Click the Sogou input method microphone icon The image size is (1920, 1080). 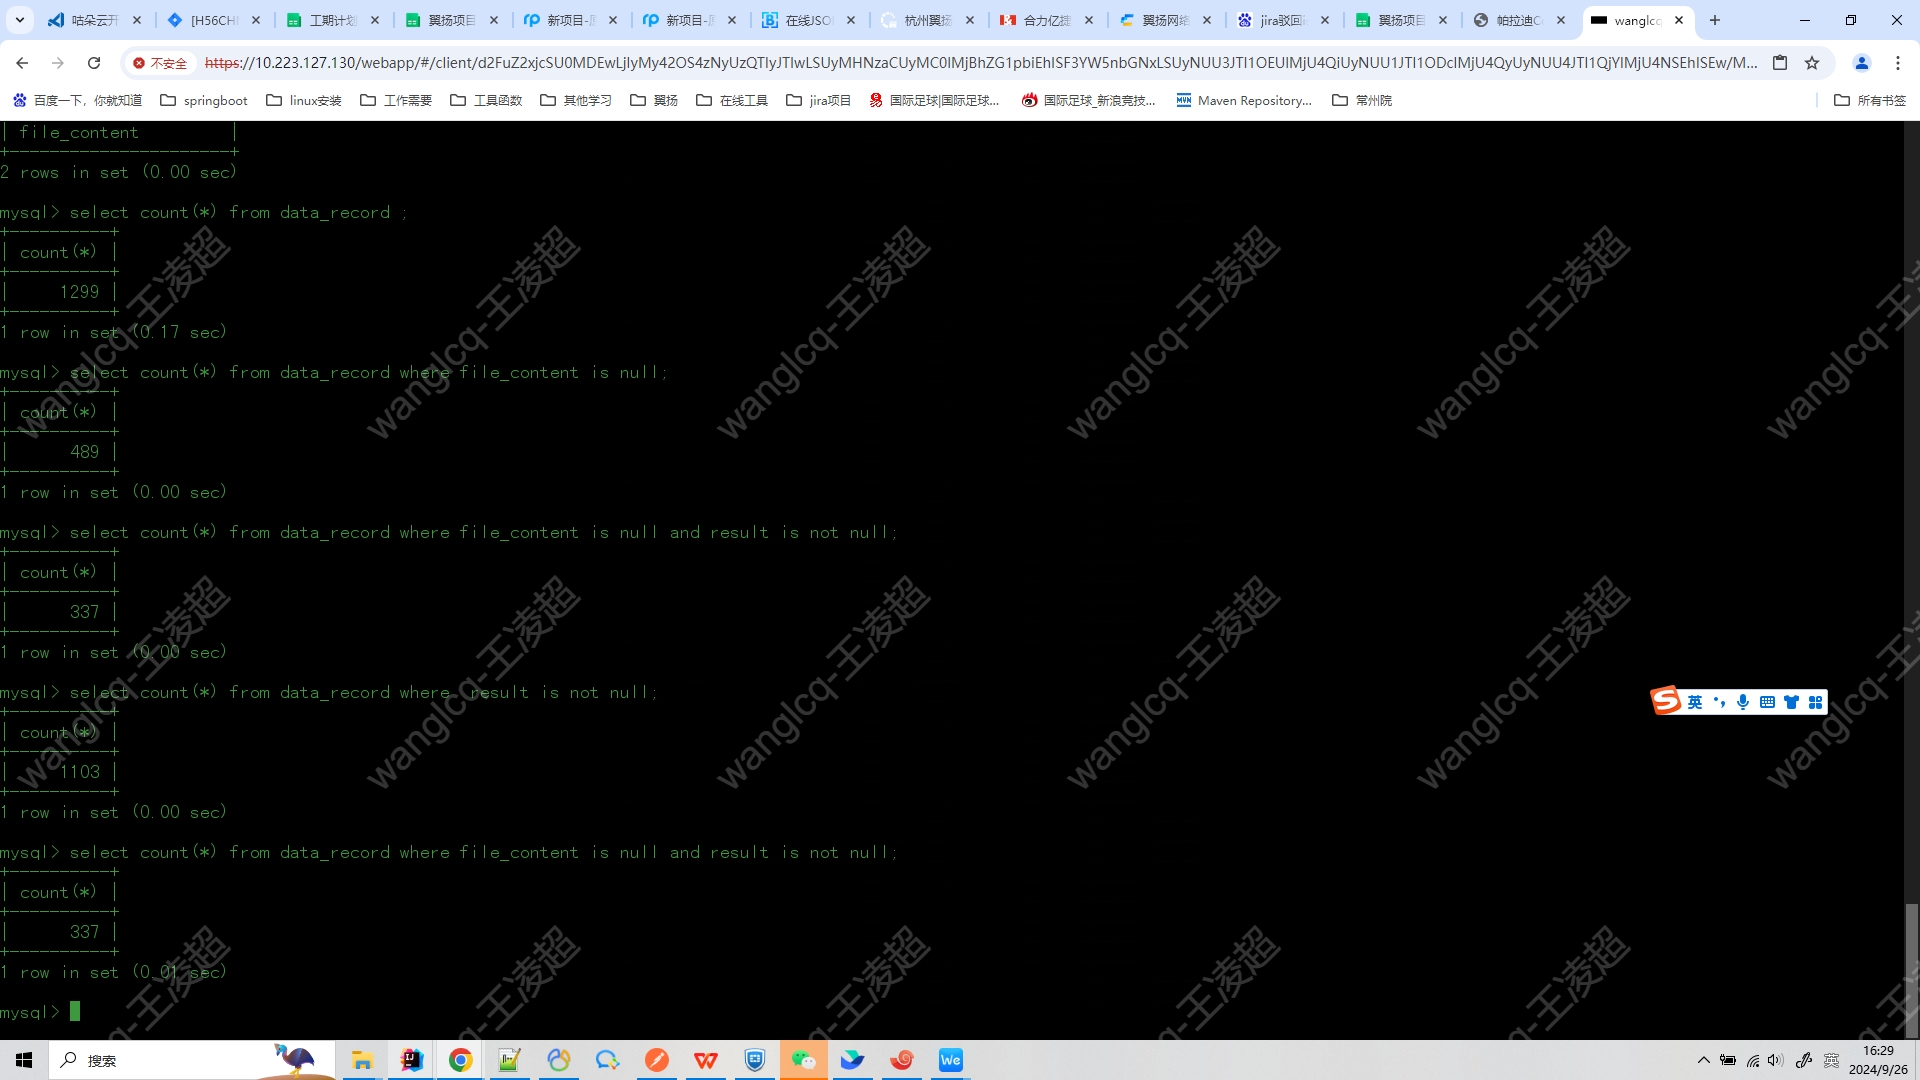[x=1743, y=702]
